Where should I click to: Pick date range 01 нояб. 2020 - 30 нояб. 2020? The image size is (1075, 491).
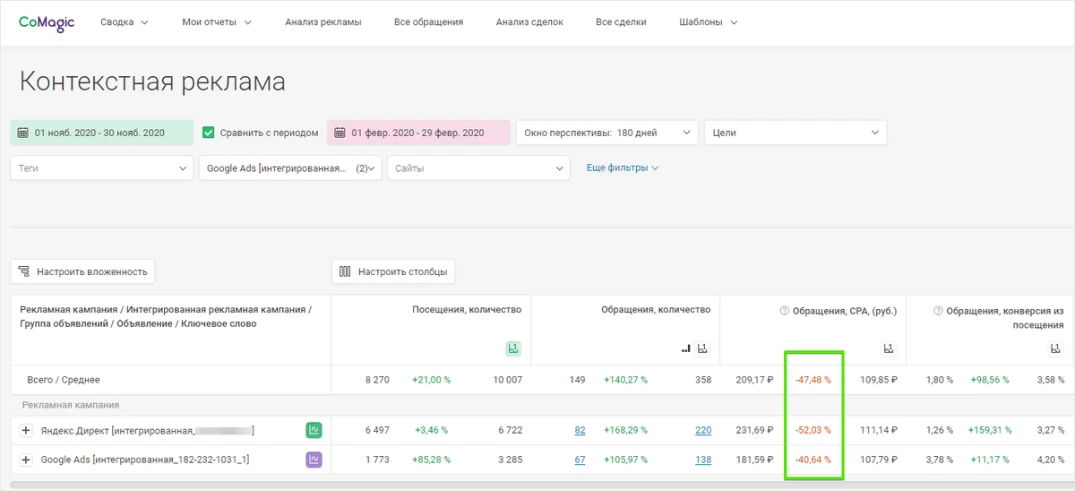101,132
